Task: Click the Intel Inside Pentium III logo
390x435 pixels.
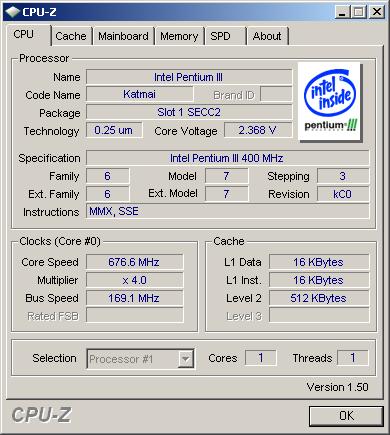Action: tap(329, 102)
